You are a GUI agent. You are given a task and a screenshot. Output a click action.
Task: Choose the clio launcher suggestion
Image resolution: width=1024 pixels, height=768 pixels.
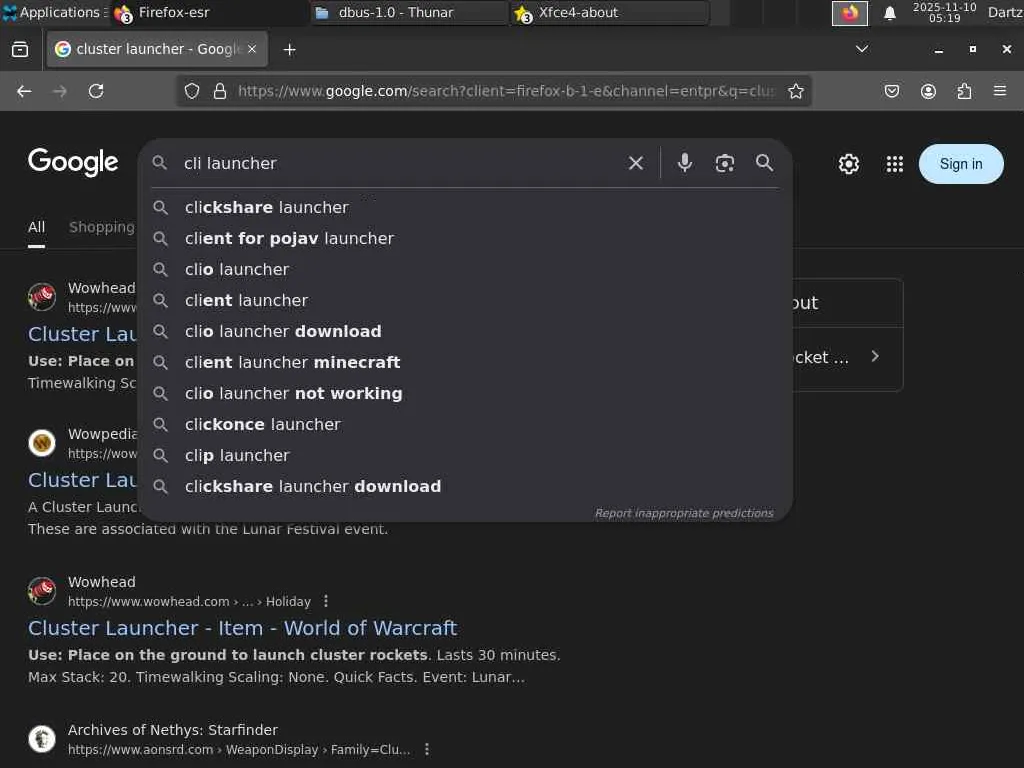465,270
